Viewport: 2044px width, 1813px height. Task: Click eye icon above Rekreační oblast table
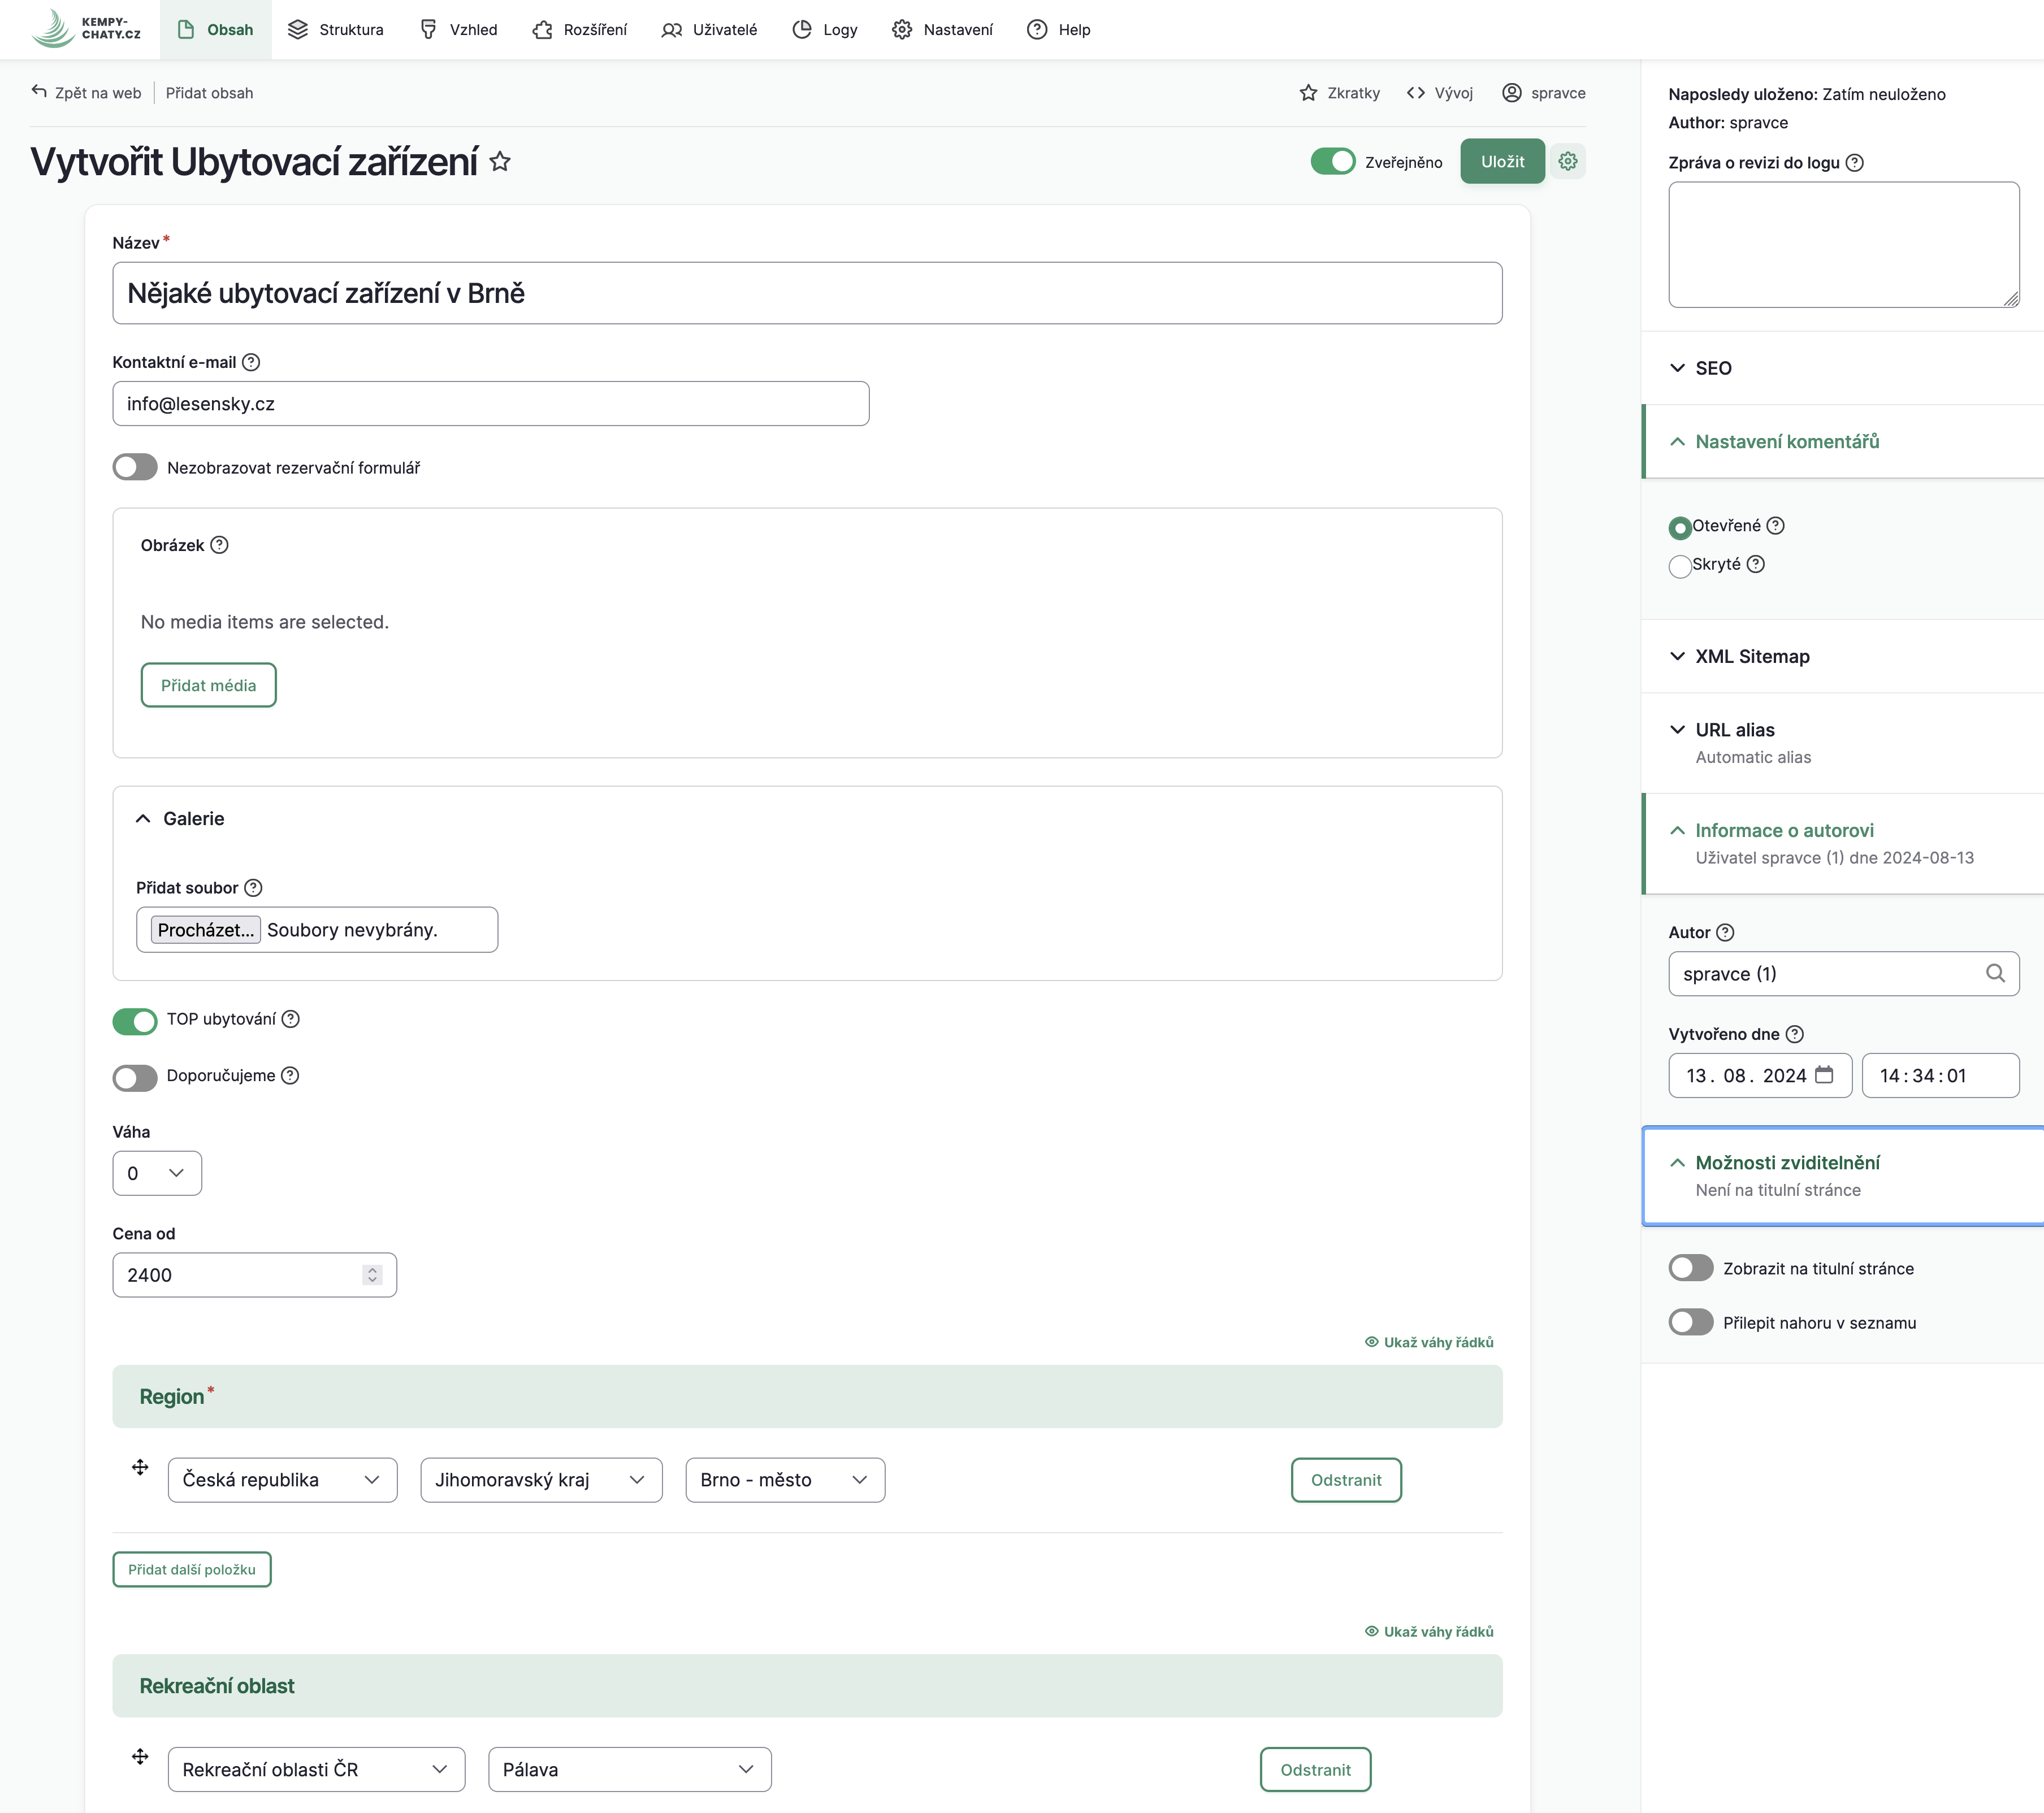(1371, 1632)
